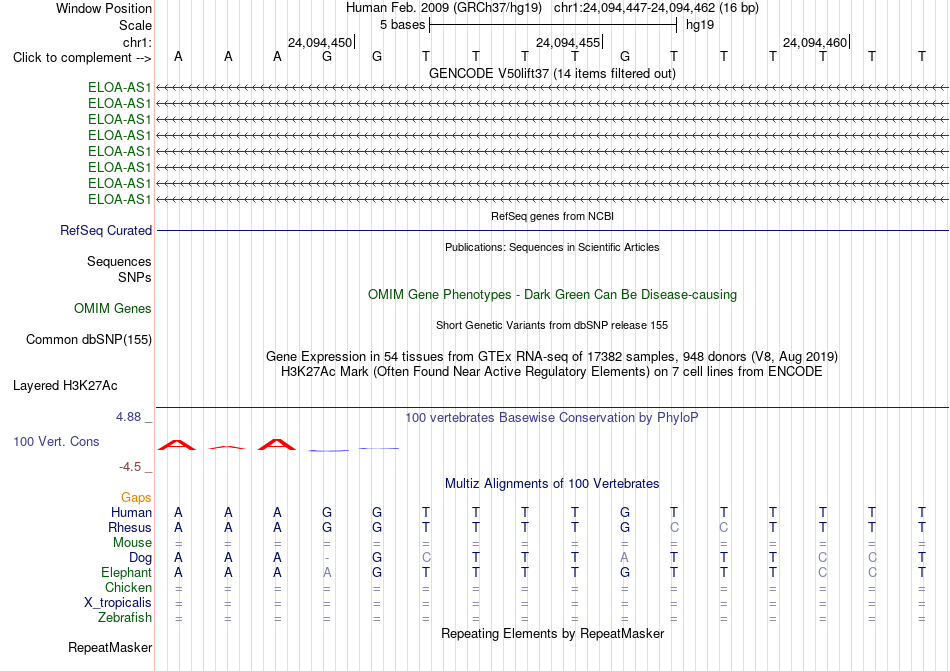Viewport: 950px width, 671px height.
Task: Open 'Repeating Elements by RepeatMasker' title
Action: [x=553, y=634]
